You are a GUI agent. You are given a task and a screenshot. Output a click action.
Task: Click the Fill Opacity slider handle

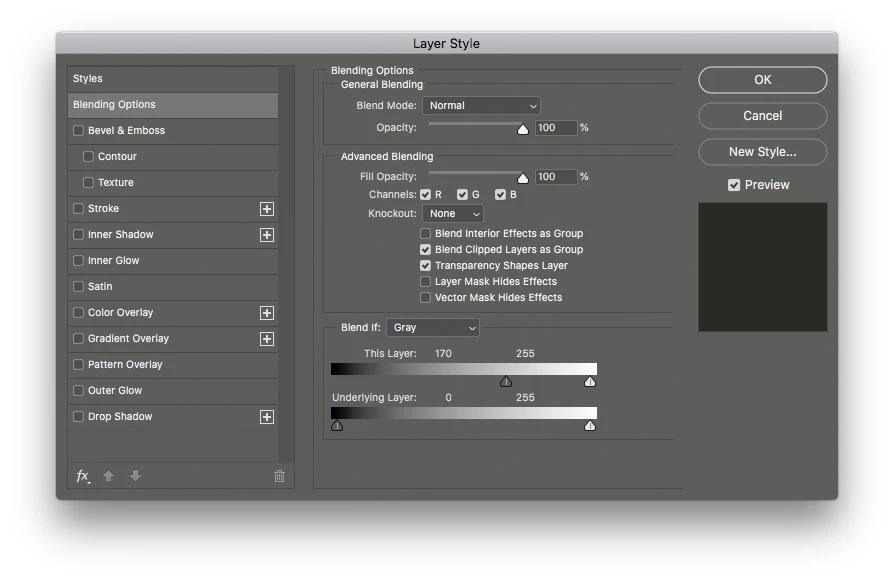[x=523, y=179]
